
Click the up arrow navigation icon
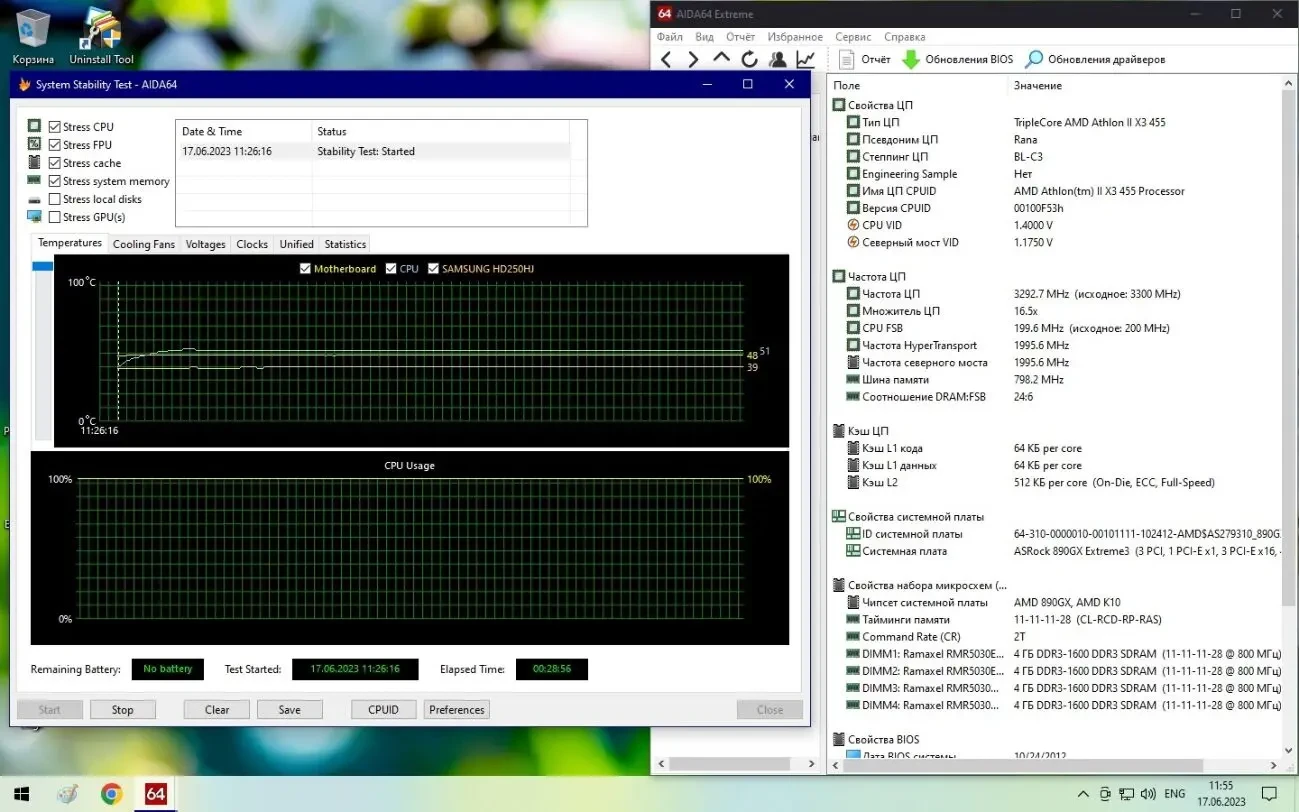(x=722, y=58)
